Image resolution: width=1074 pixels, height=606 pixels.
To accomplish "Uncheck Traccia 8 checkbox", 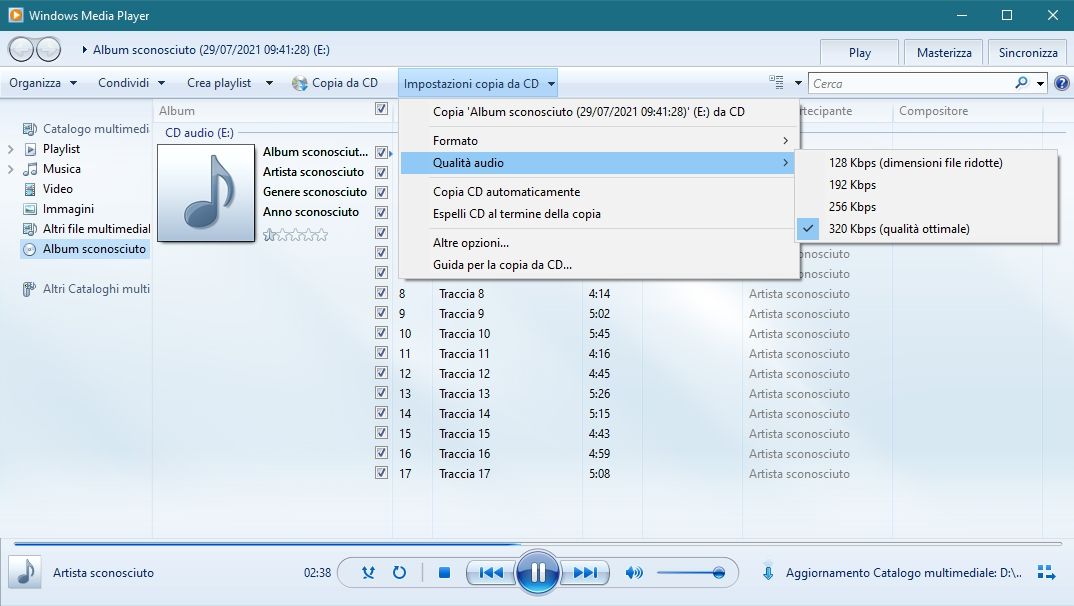I will 382,292.
